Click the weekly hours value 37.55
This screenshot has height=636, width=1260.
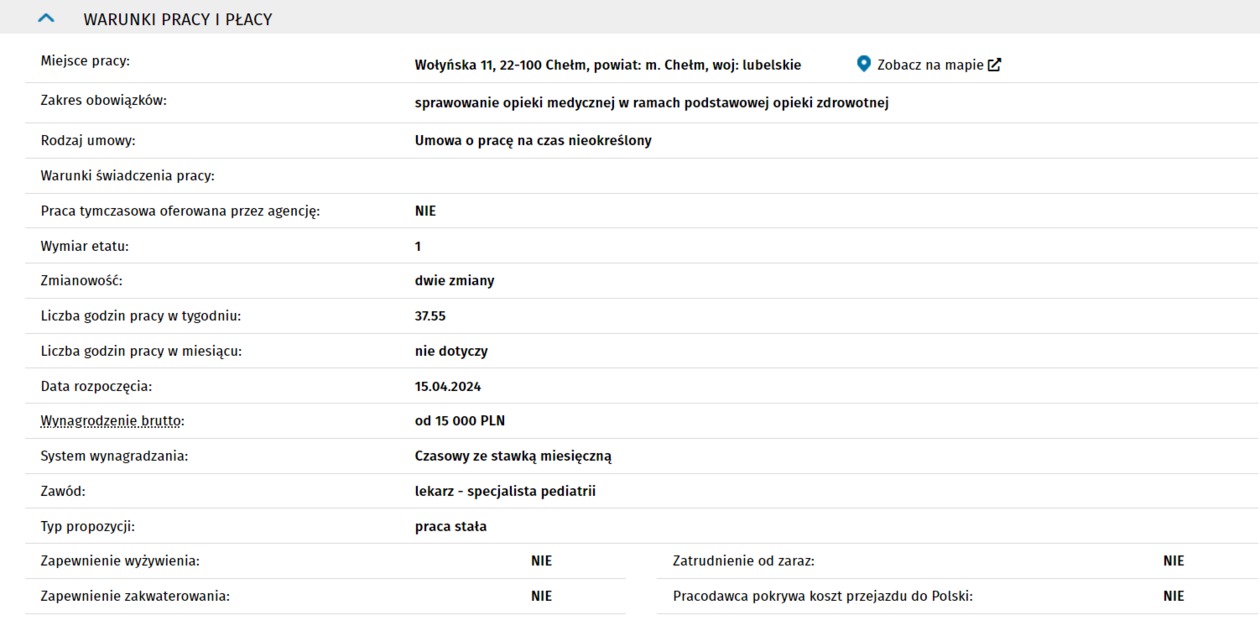[430, 316]
